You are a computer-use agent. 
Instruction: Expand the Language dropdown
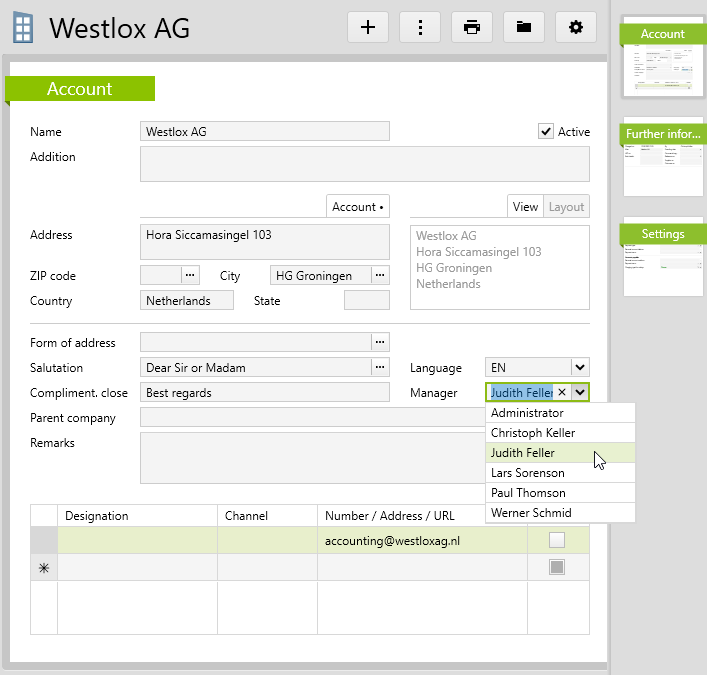click(580, 367)
